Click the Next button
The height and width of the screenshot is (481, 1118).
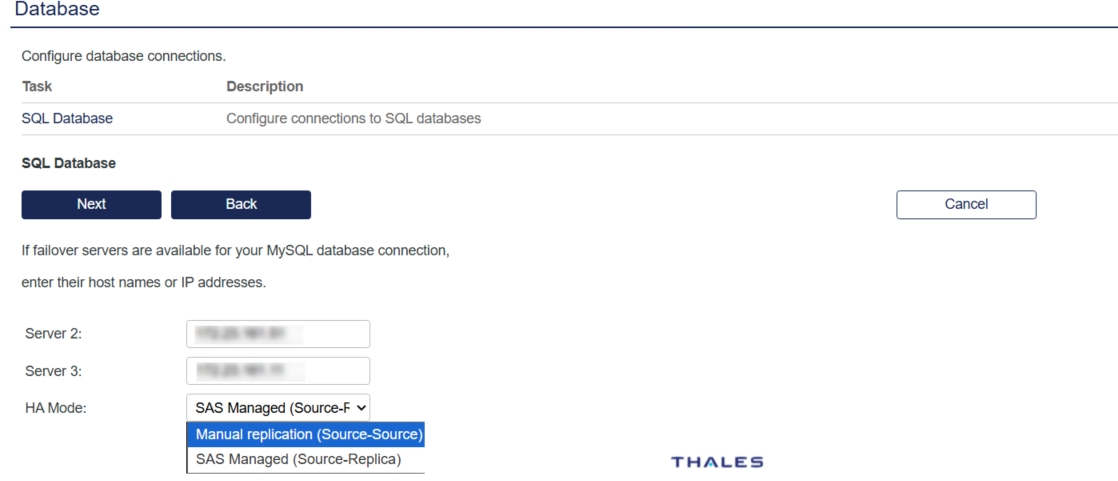[91, 204]
